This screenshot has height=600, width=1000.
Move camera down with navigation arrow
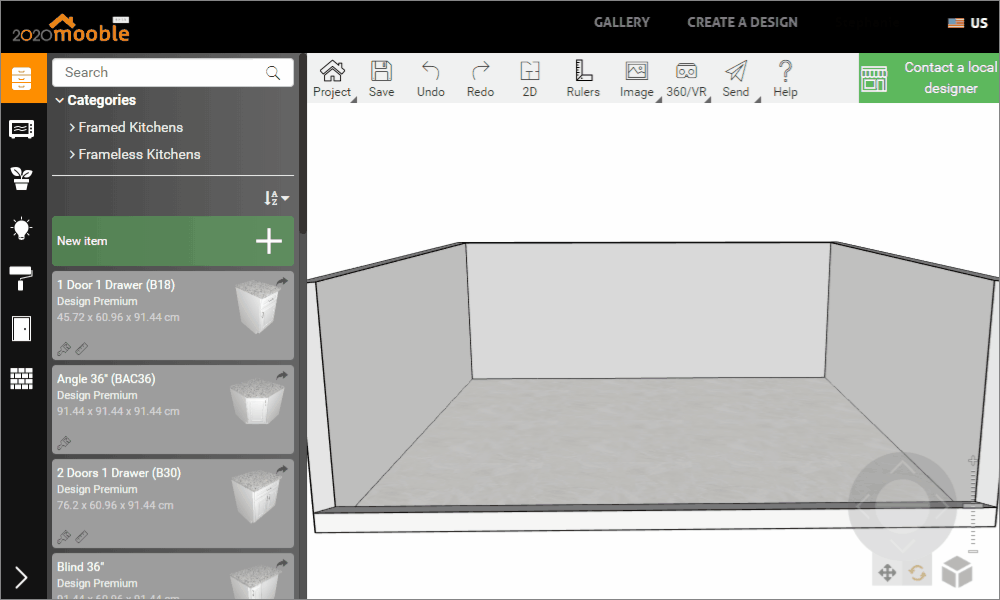pos(902,546)
